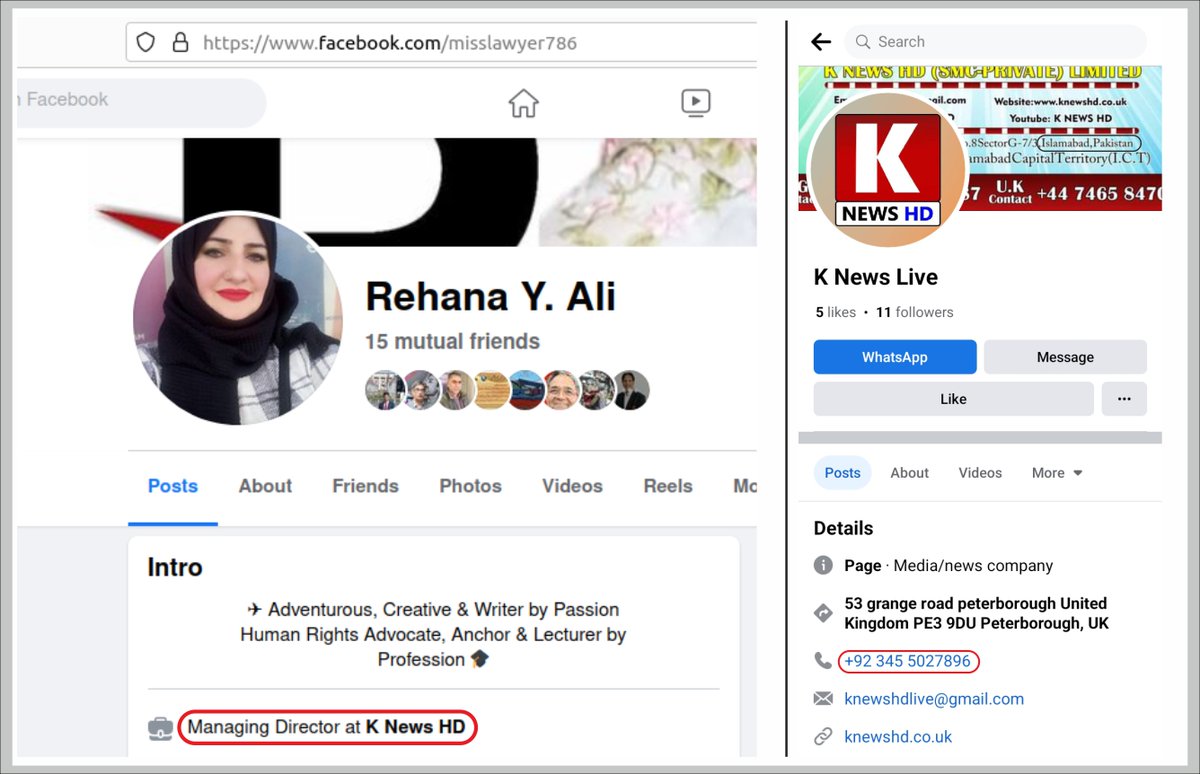The width and height of the screenshot is (1200, 774).
Task: Open the Reels tab
Action: click(668, 486)
